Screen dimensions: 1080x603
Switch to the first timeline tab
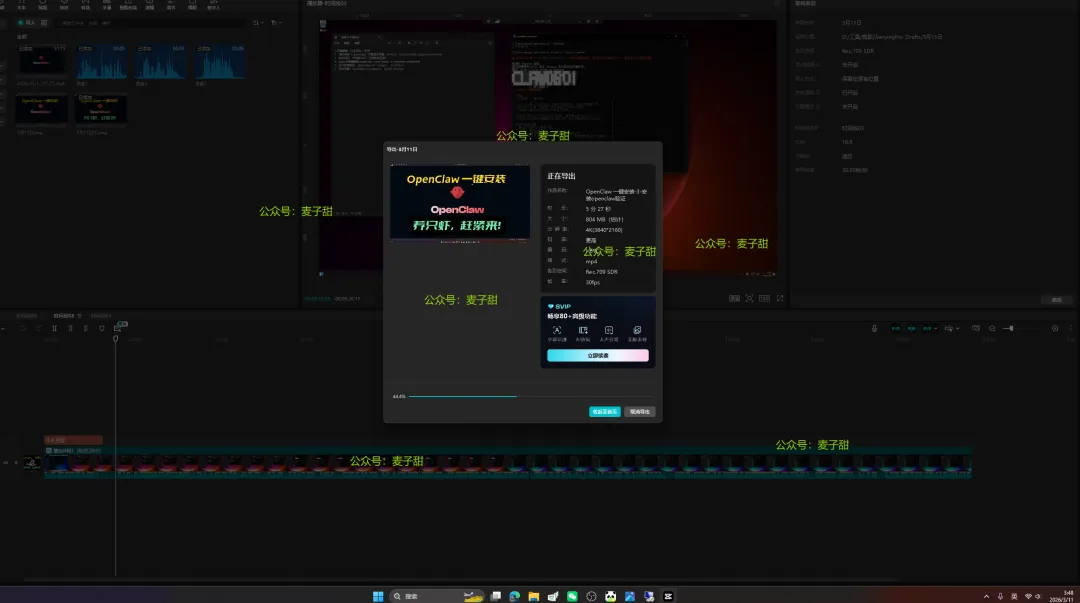tap(27, 316)
